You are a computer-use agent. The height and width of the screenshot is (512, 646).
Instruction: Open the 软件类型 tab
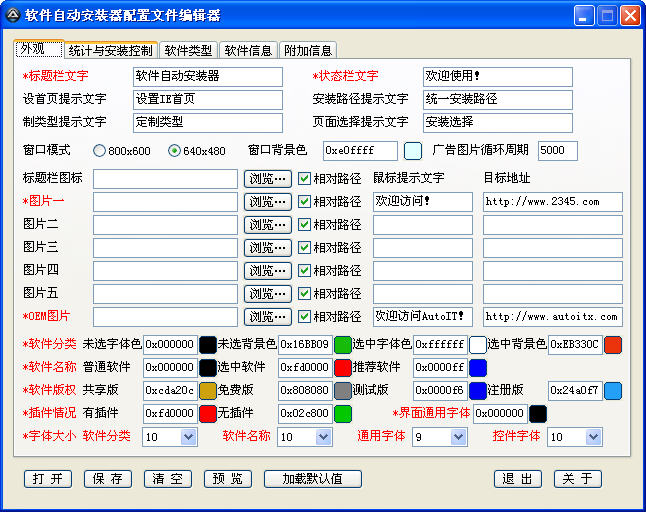188,51
